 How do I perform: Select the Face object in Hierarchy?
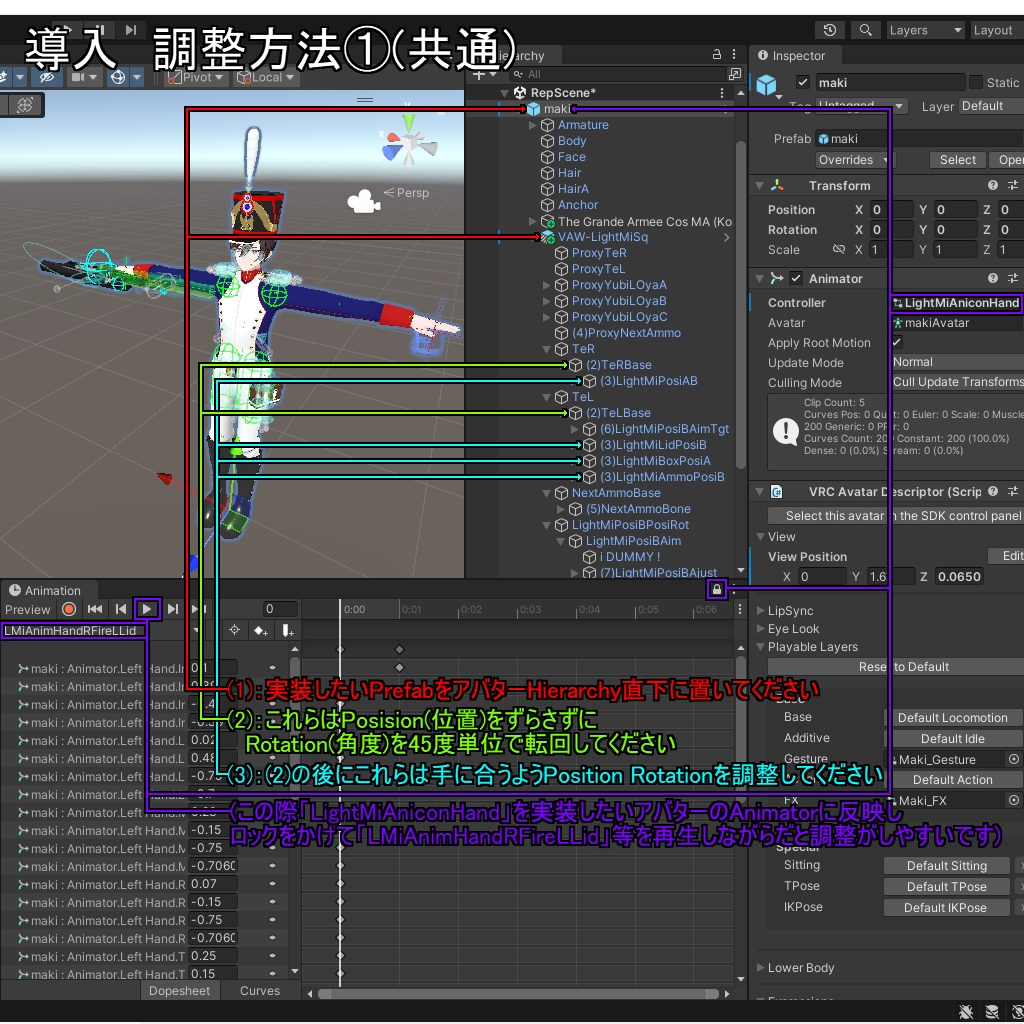[571, 157]
